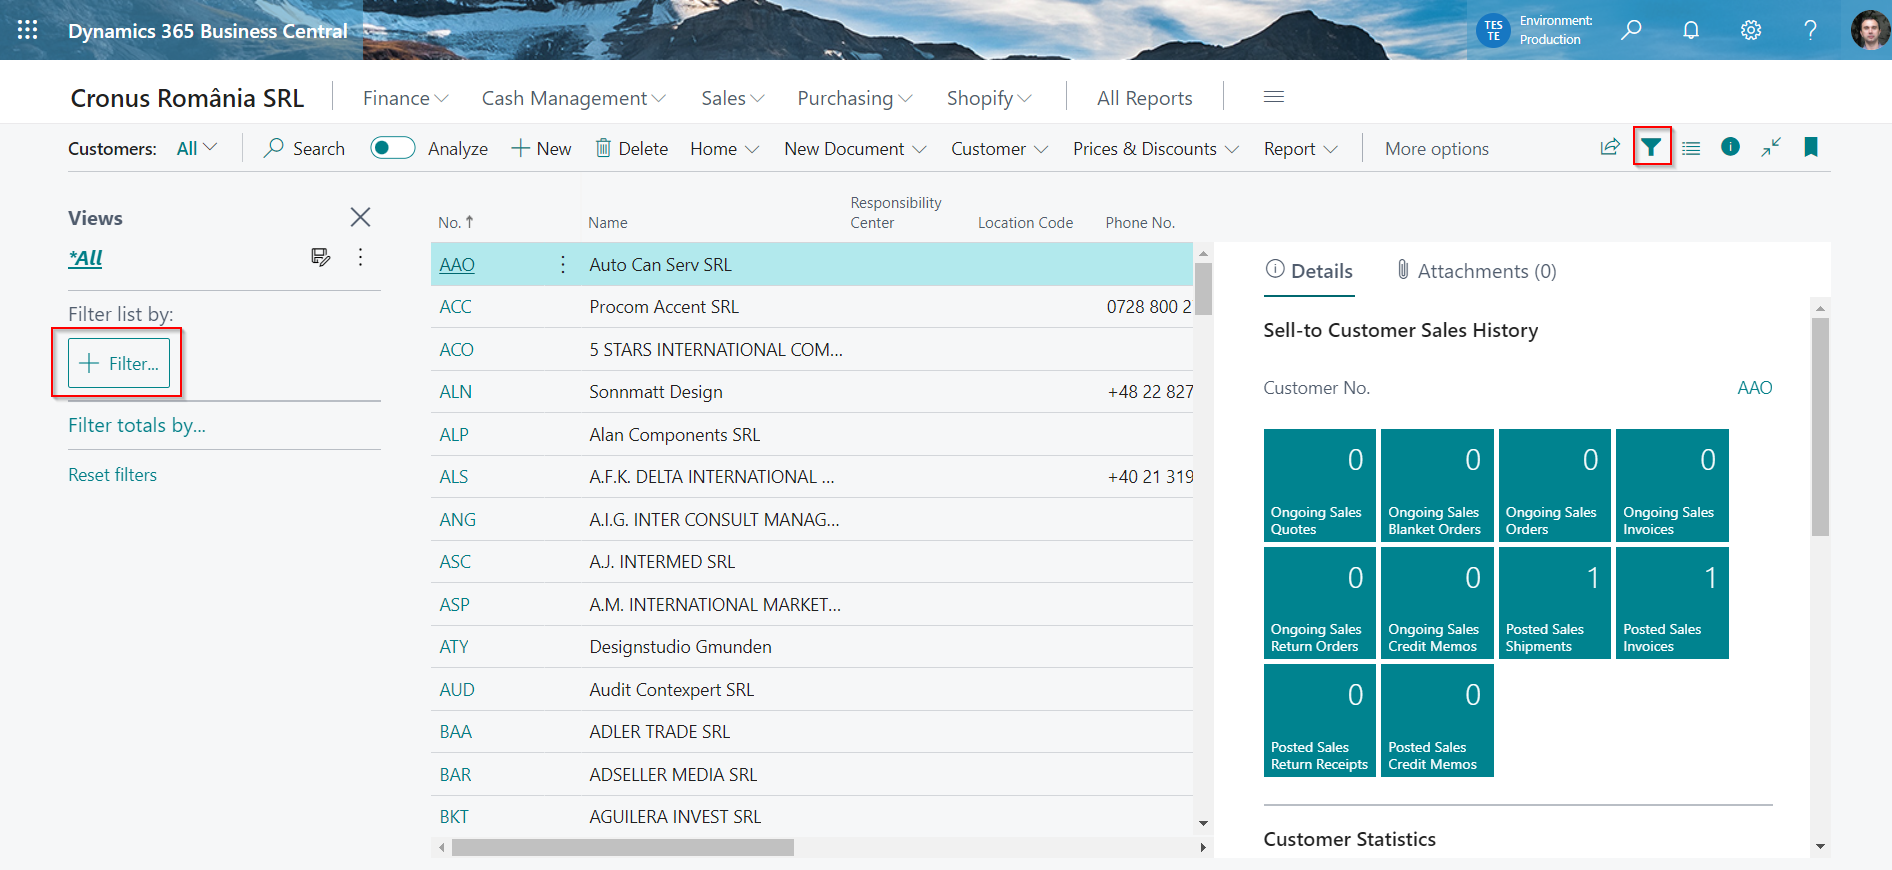The height and width of the screenshot is (870, 1892).
Task: Toggle the filter pane funnel icon
Action: tap(1652, 148)
